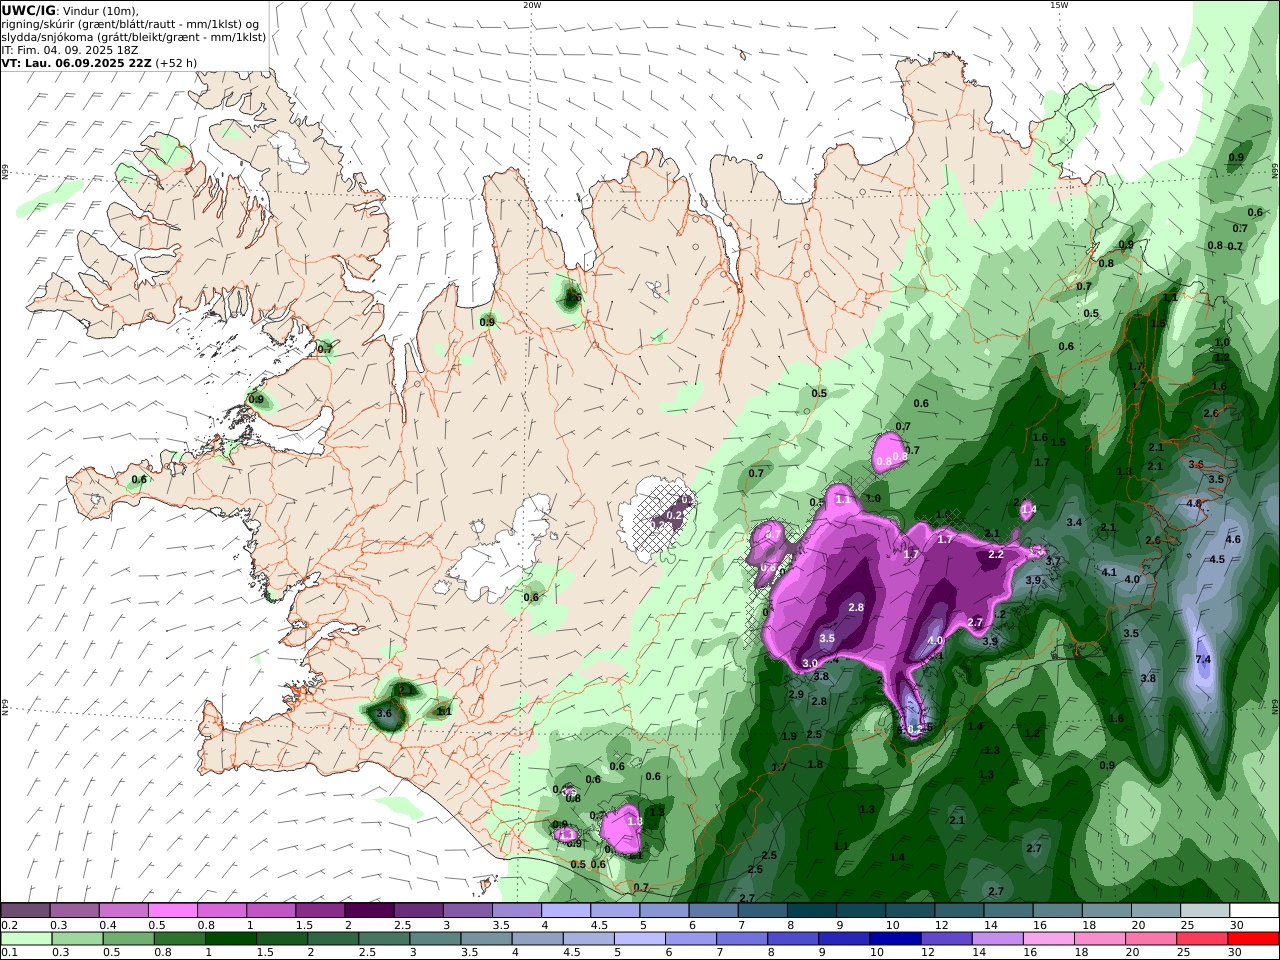Click the 0.2–0.3 swatch in the snow legend
The height and width of the screenshot is (960, 1280).
25,911
